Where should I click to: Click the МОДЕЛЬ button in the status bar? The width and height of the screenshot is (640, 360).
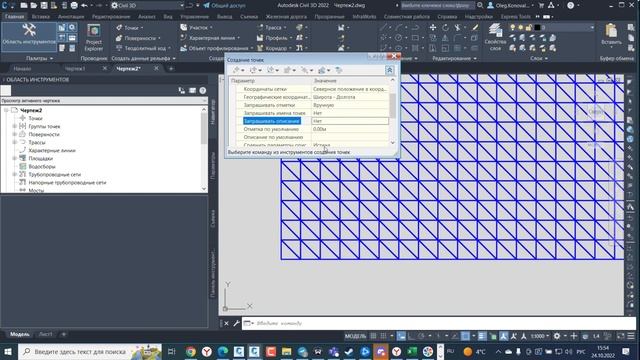click(x=356, y=336)
